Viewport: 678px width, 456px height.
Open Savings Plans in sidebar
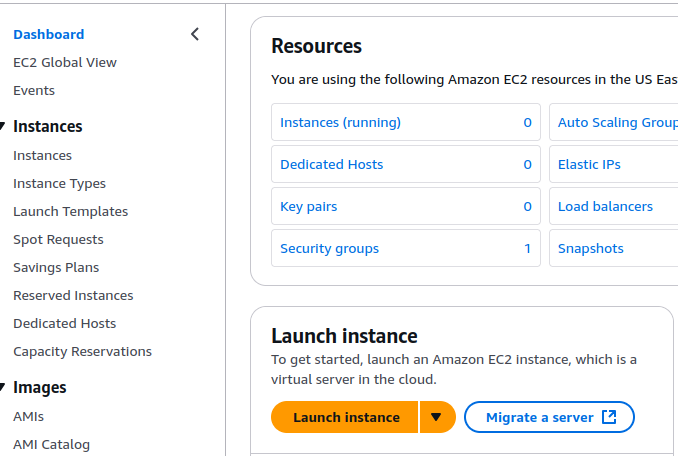[56, 267]
